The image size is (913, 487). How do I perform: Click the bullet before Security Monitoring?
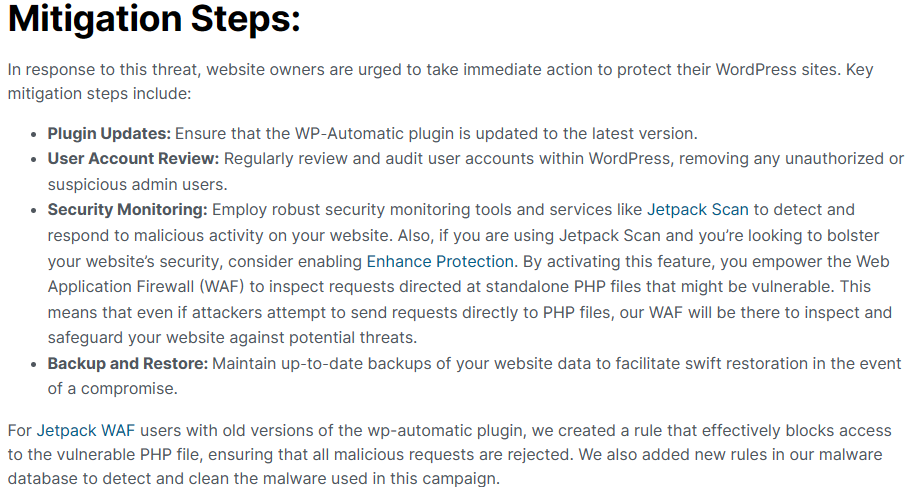(x=33, y=211)
